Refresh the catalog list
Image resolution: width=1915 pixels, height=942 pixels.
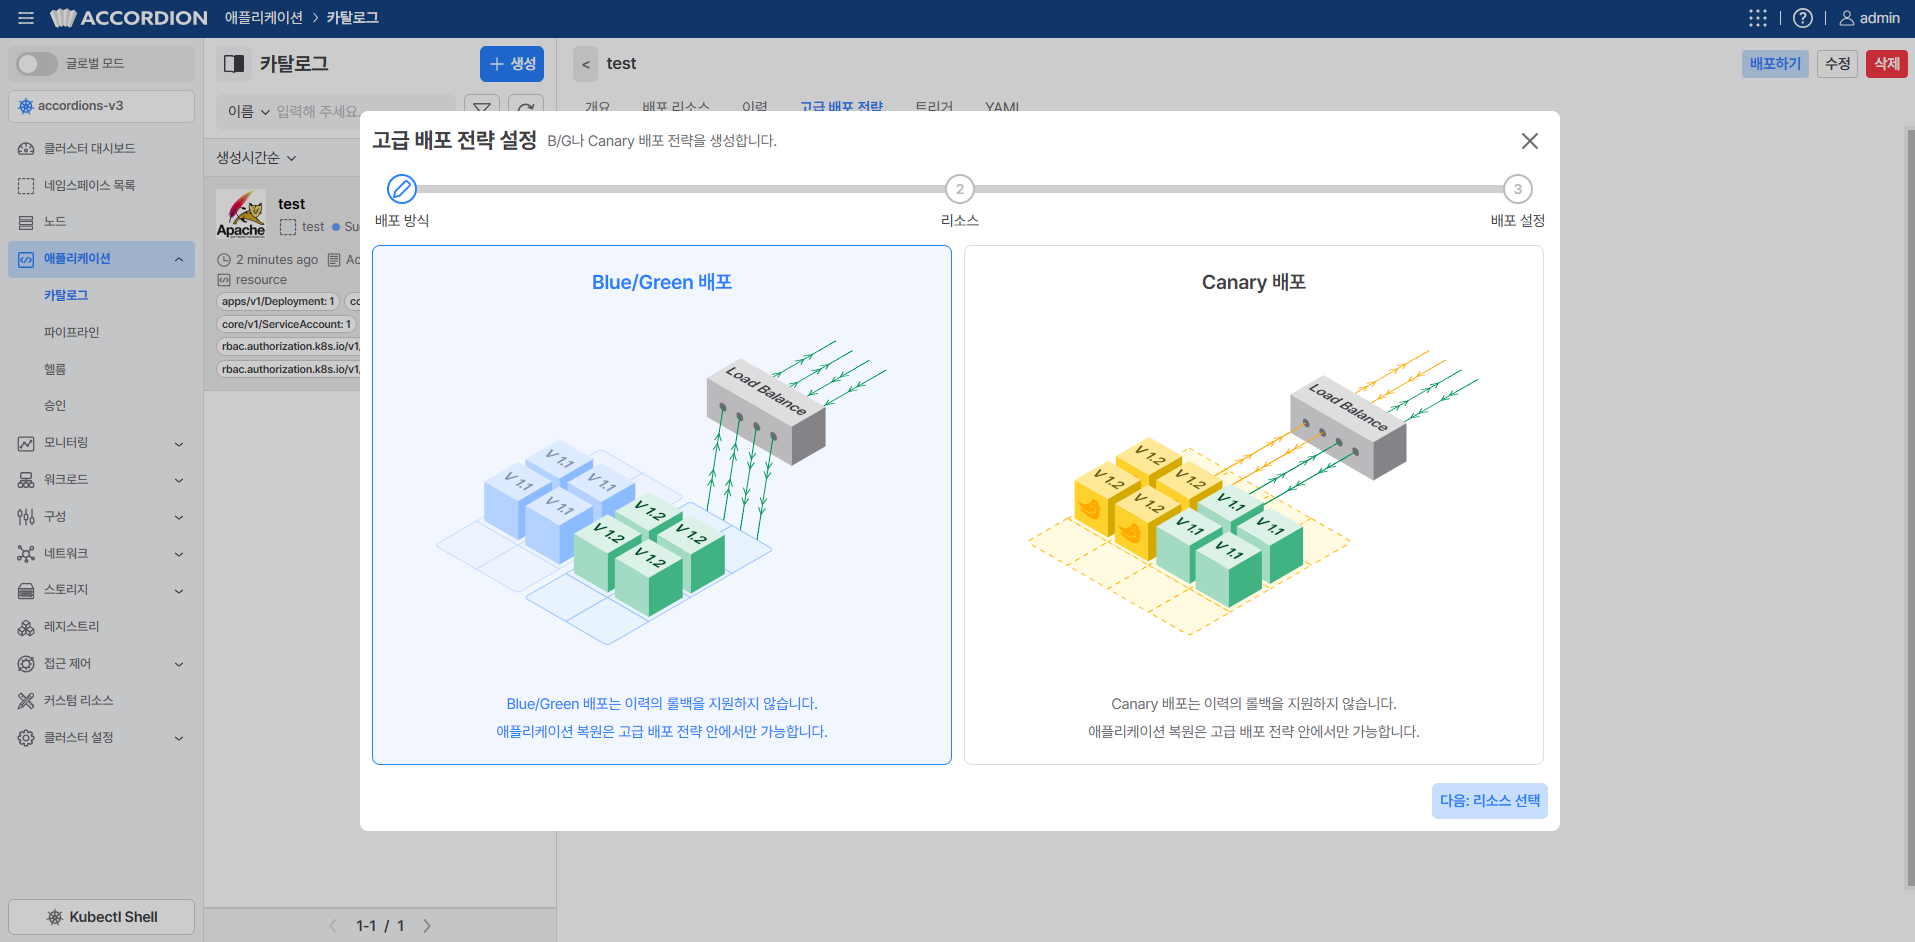(x=526, y=108)
